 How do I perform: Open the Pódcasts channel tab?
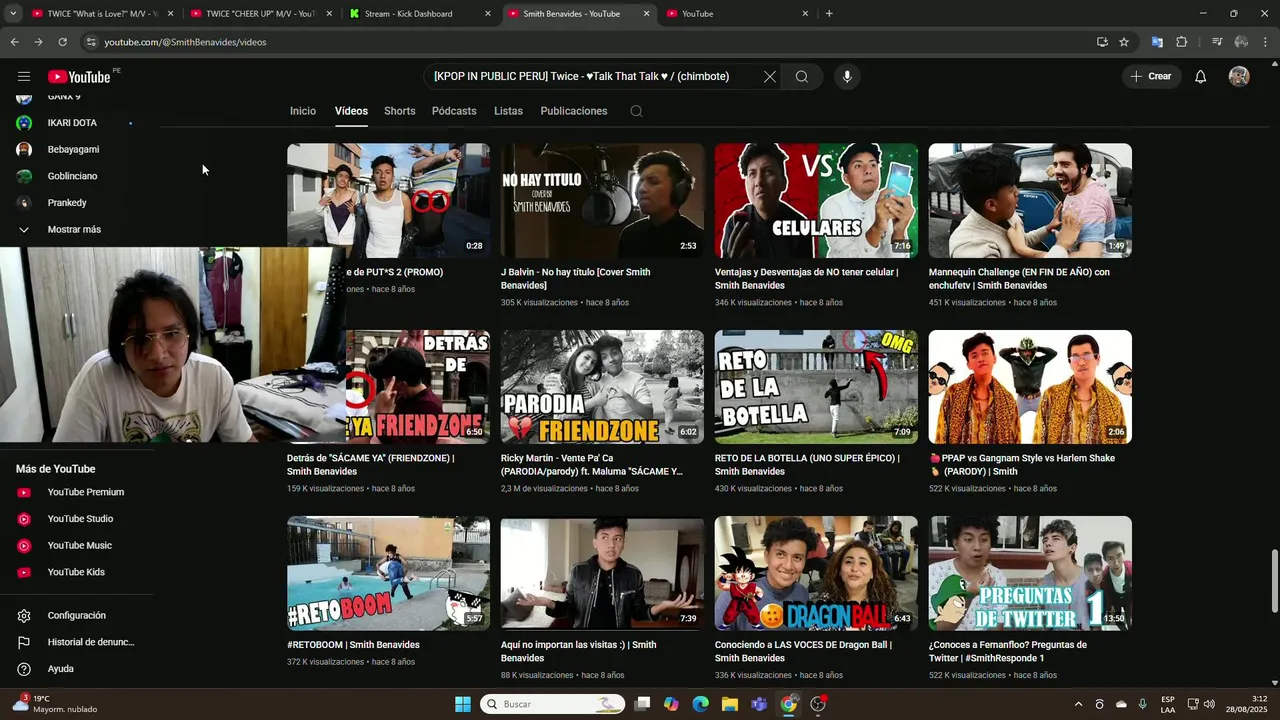click(x=454, y=111)
